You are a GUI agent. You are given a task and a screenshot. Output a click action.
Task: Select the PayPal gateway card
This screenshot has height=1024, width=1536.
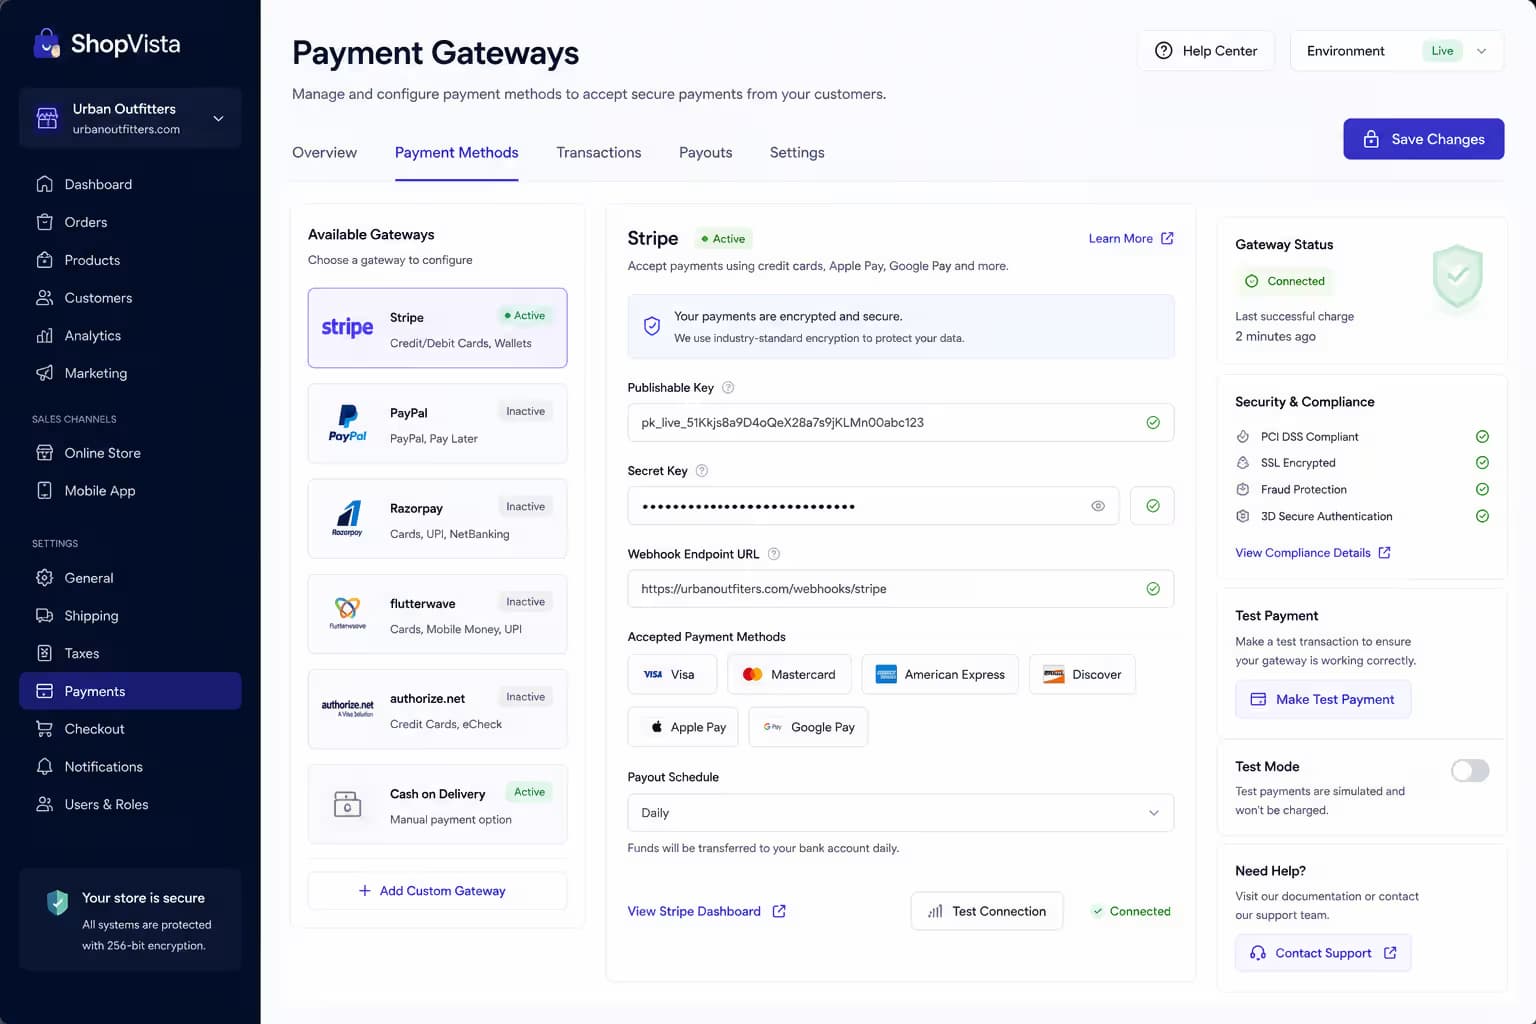[437, 424]
